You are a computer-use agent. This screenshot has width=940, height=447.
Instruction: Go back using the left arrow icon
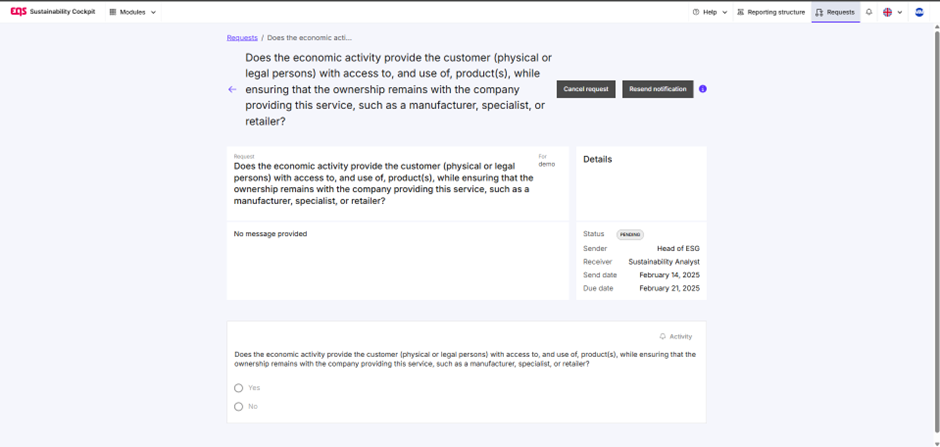tap(233, 89)
